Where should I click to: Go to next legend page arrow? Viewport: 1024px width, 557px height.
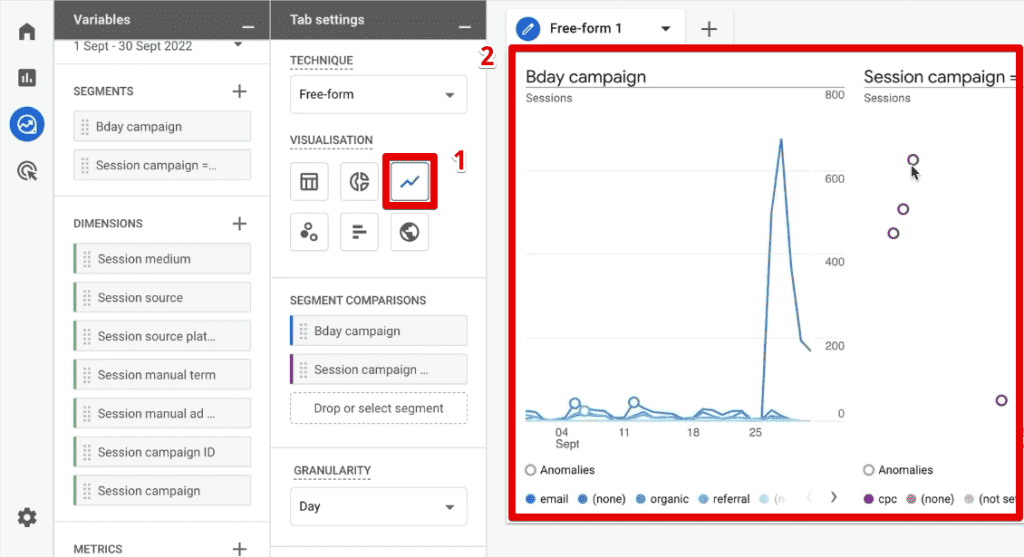(833, 498)
